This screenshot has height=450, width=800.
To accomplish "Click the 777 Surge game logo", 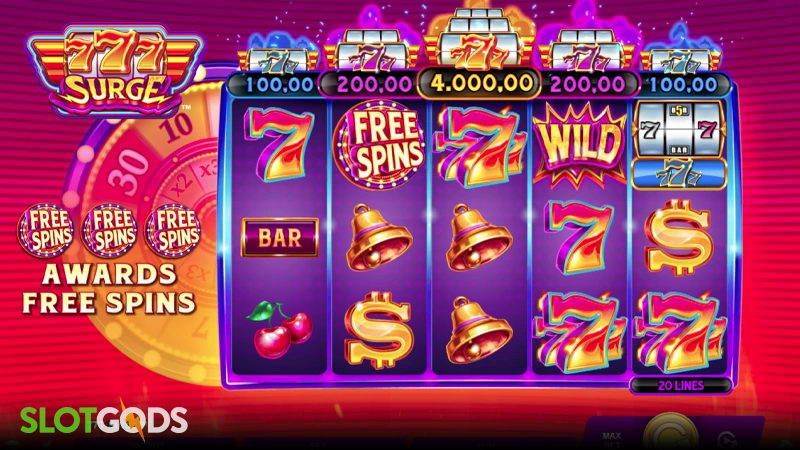I will [x=115, y=70].
